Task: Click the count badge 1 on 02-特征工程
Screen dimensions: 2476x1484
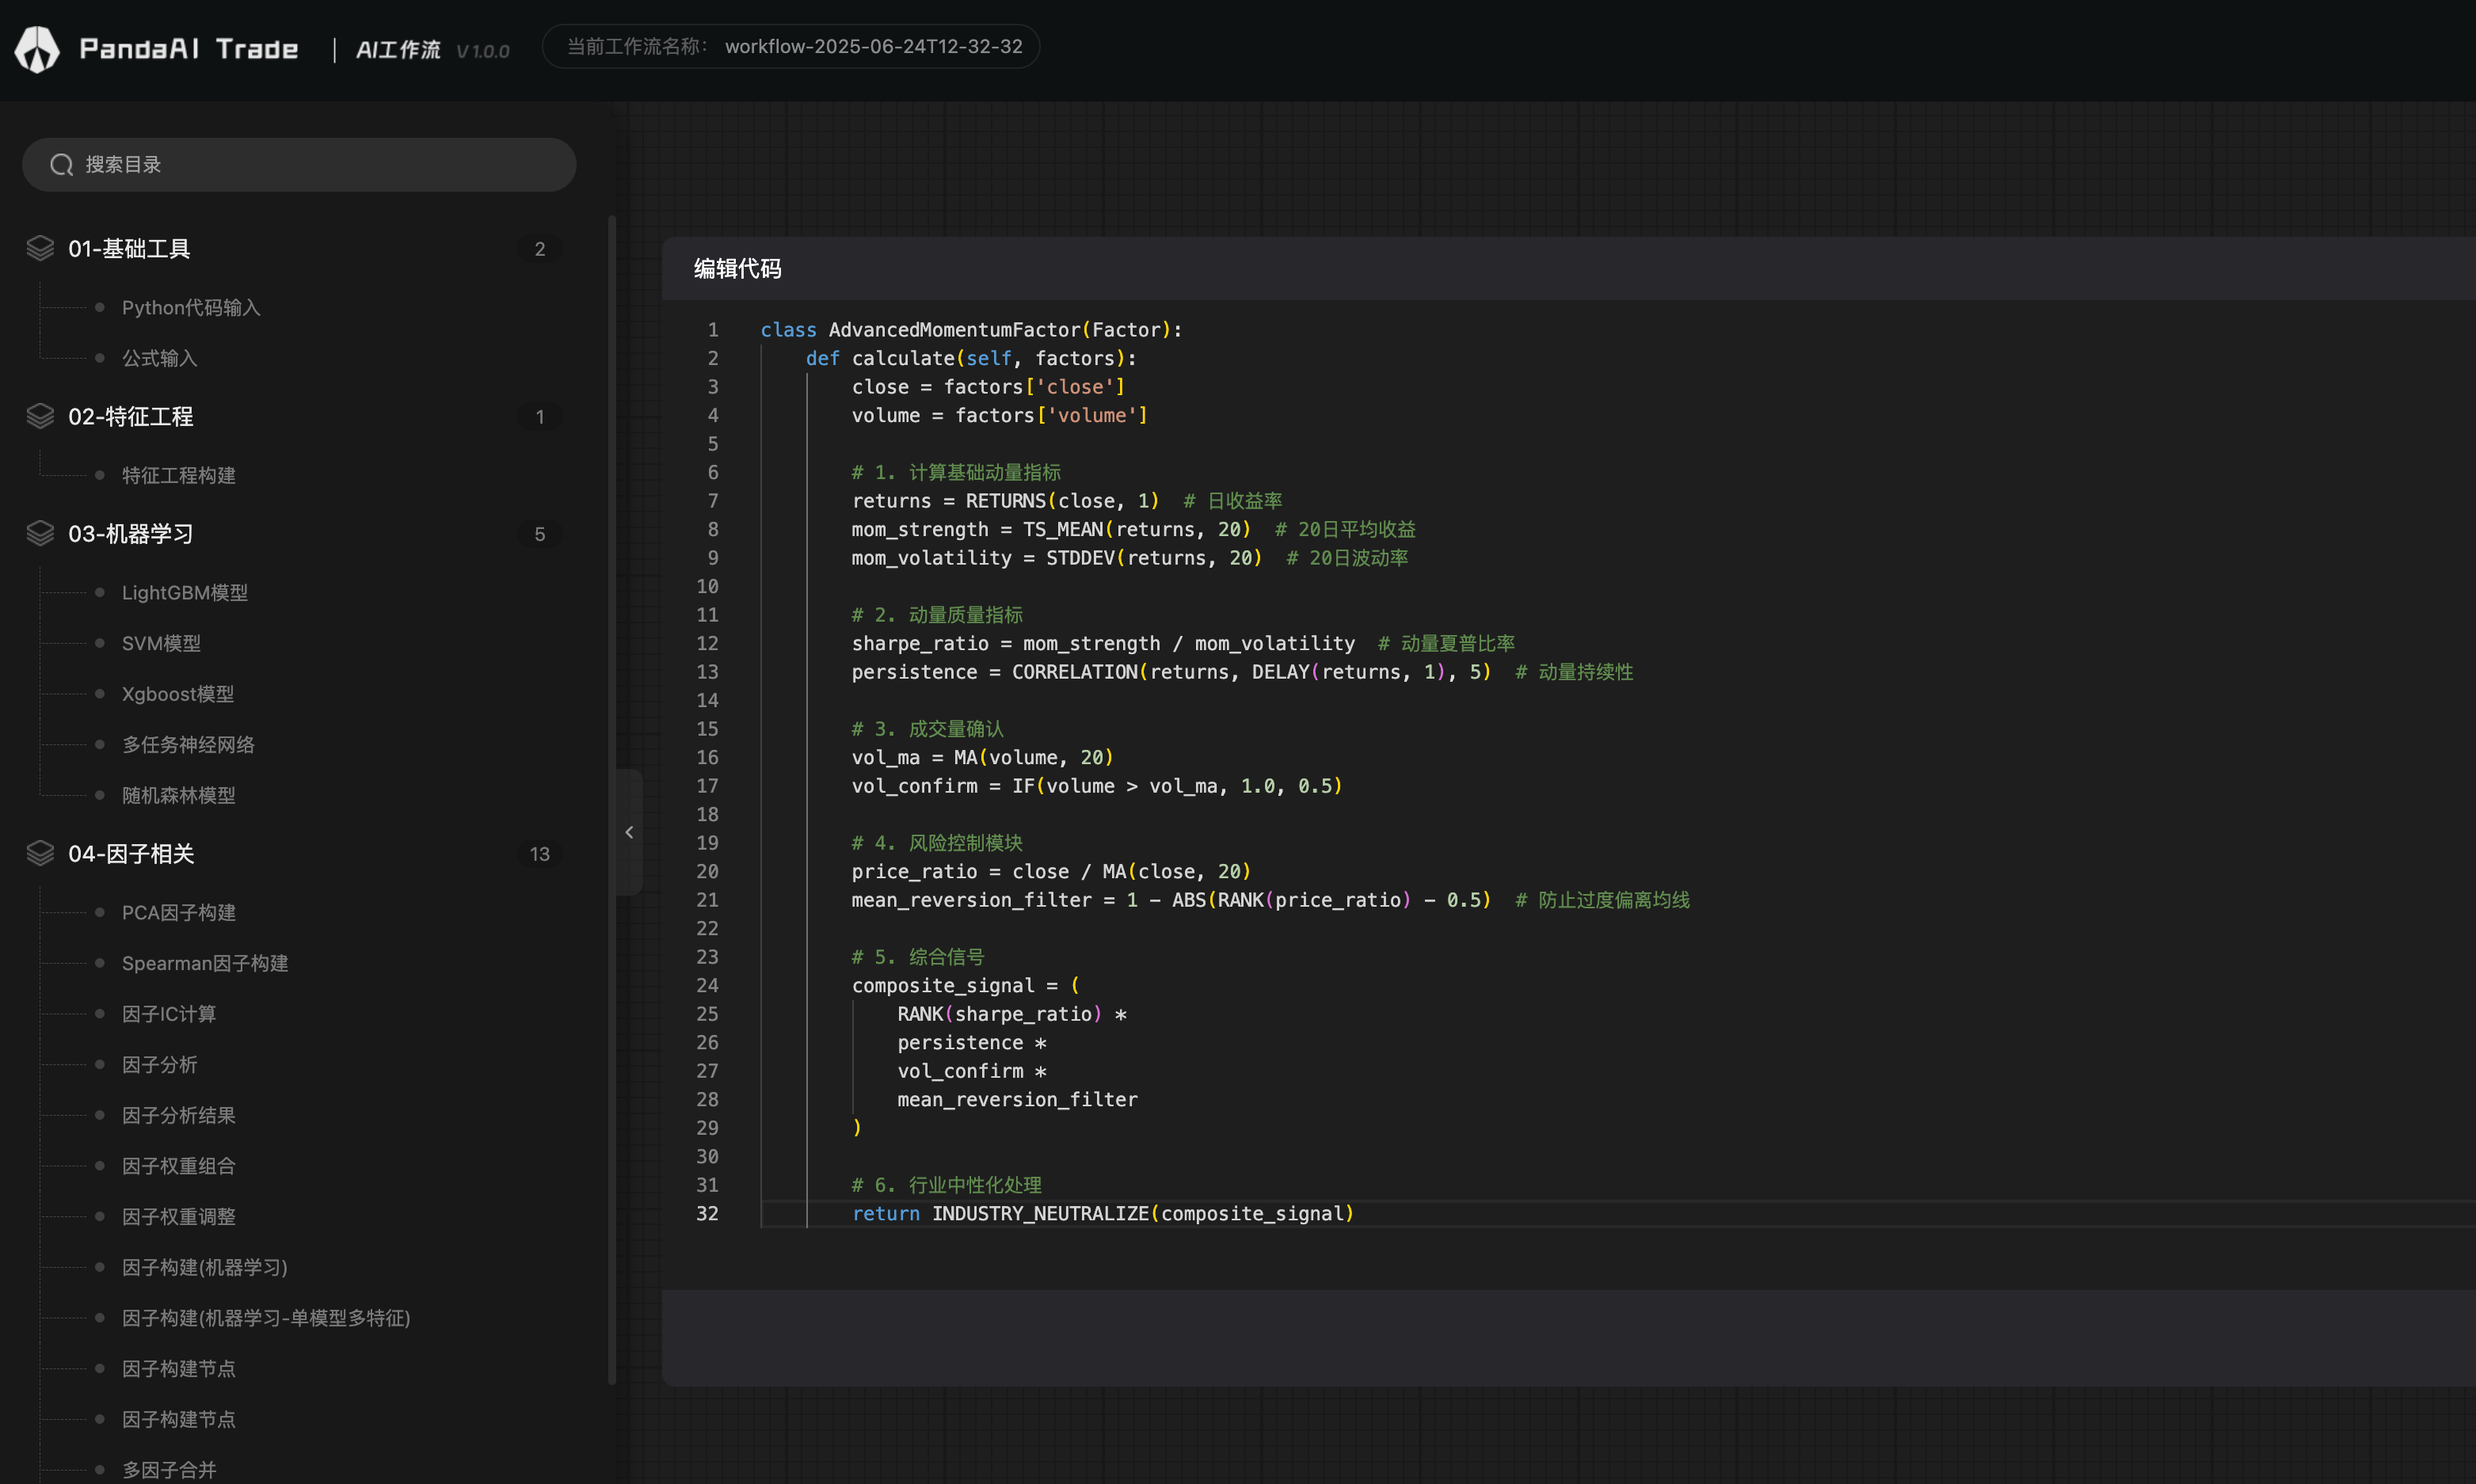Action: point(540,417)
